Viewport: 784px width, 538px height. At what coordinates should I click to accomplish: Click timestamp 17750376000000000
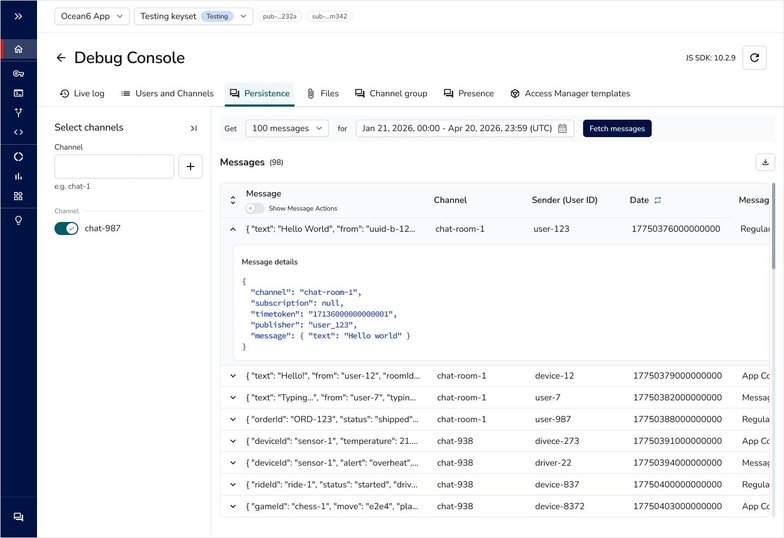tap(676, 229)
